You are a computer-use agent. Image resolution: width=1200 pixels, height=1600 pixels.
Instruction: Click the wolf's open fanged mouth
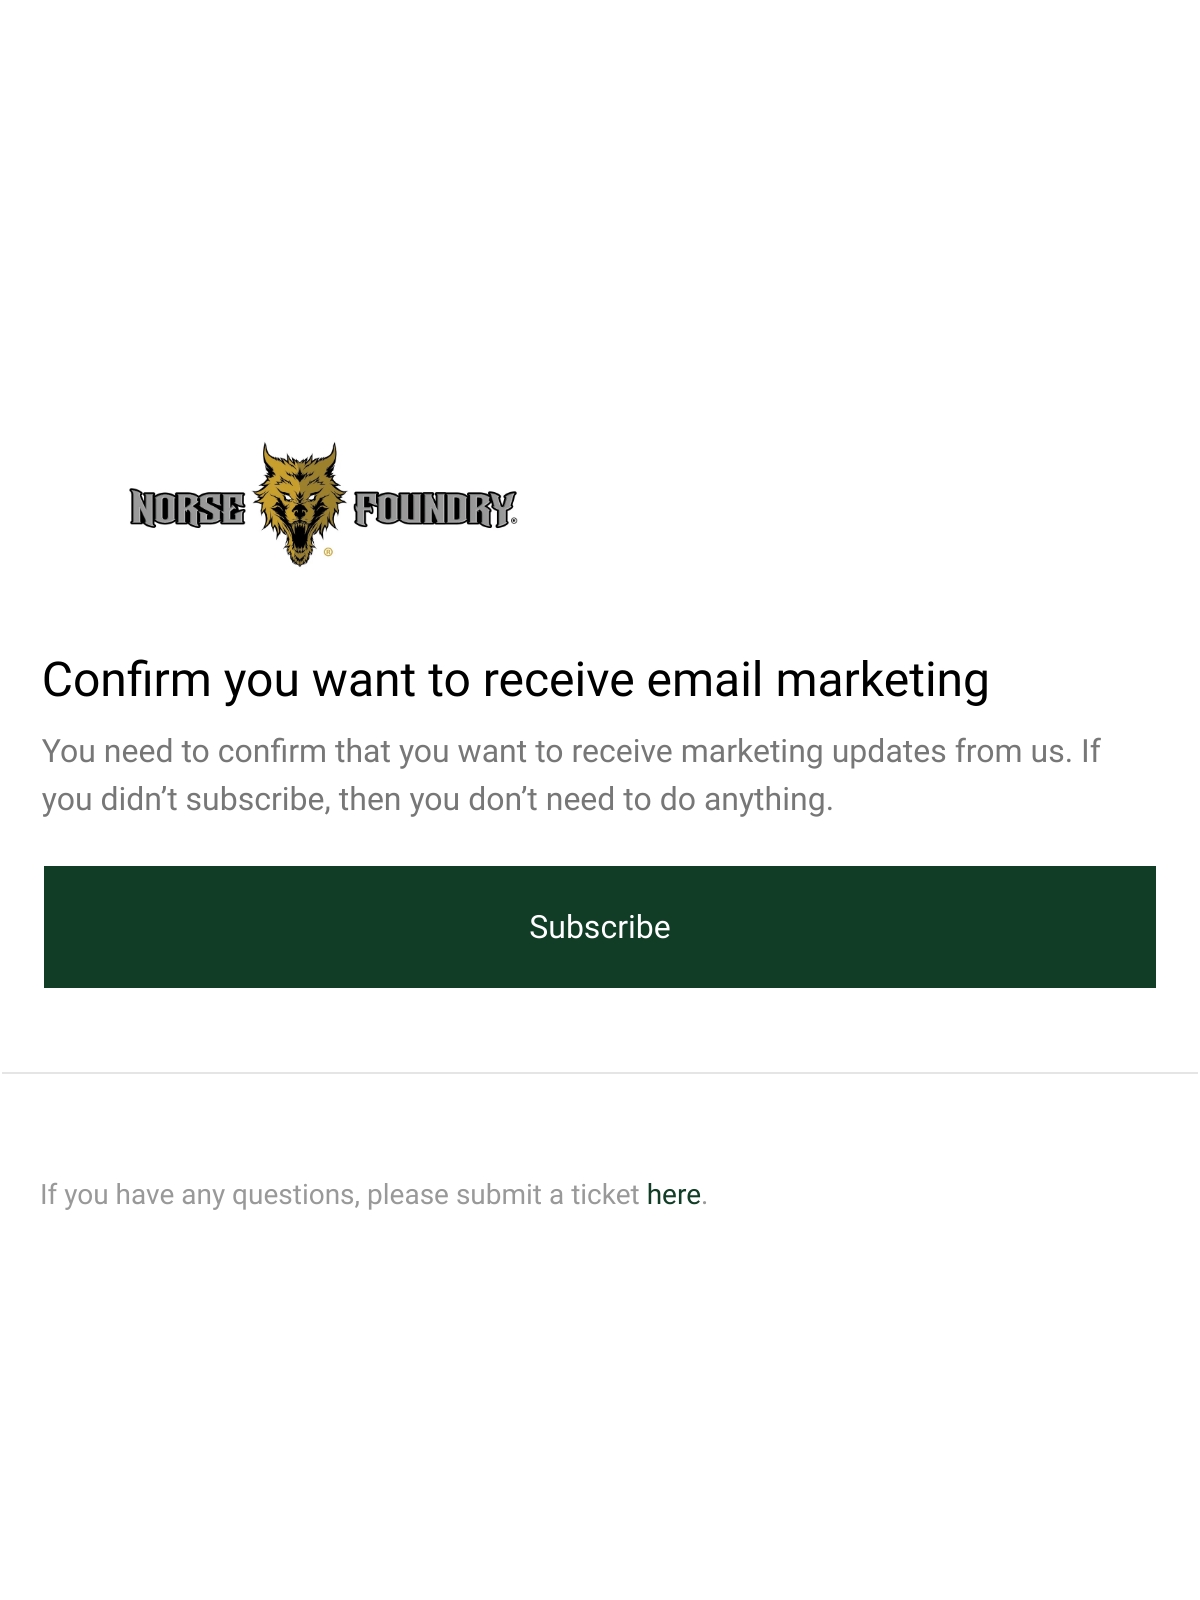(x=299, y=537)
